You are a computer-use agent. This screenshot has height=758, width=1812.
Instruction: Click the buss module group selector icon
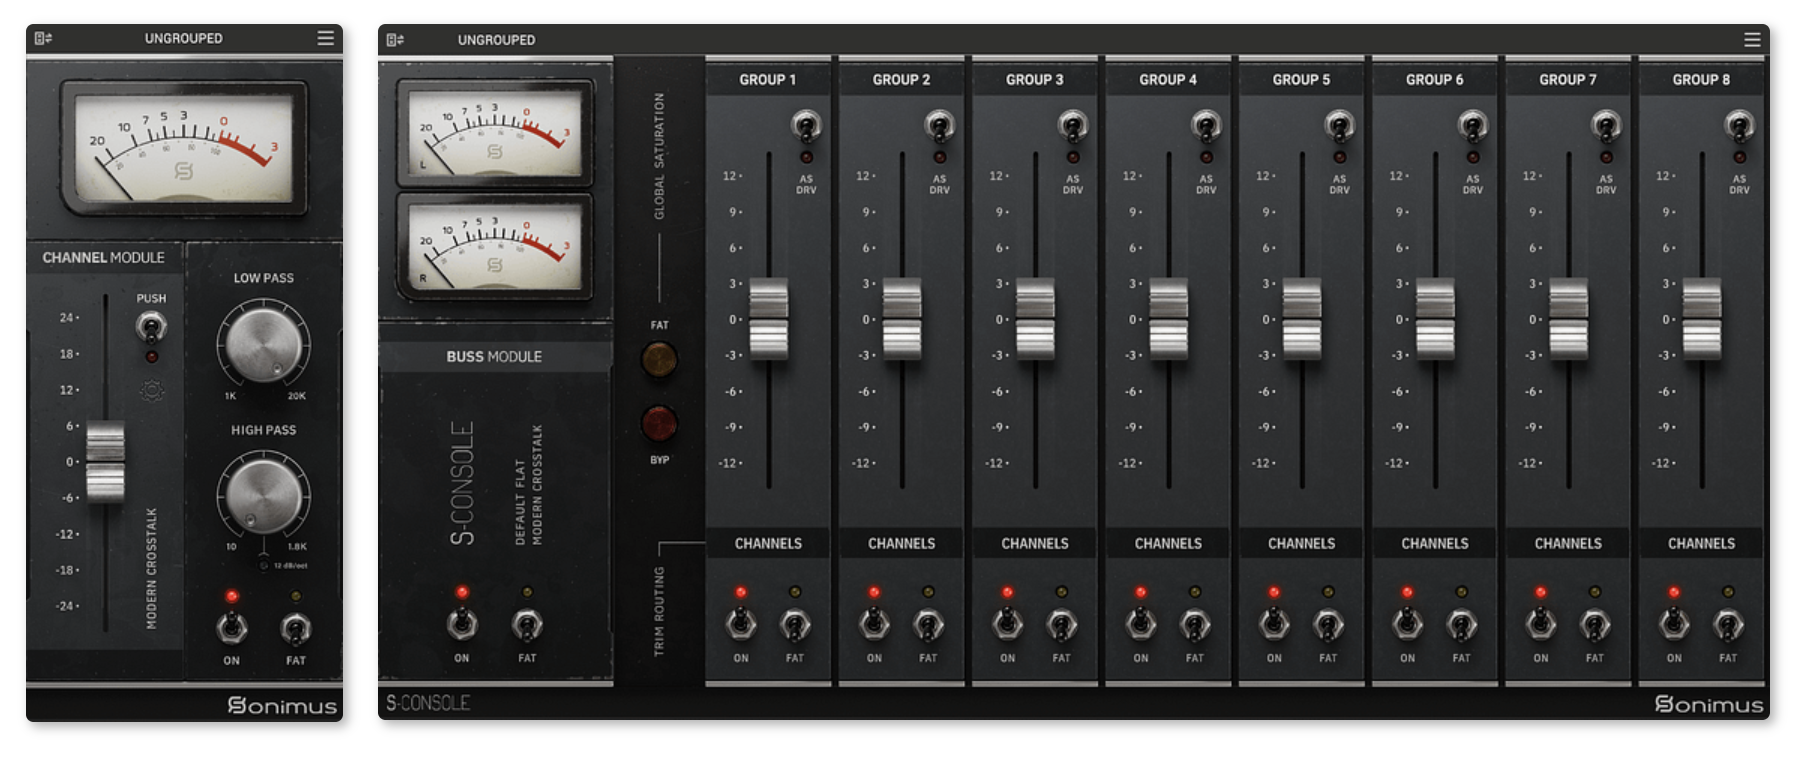395,40
